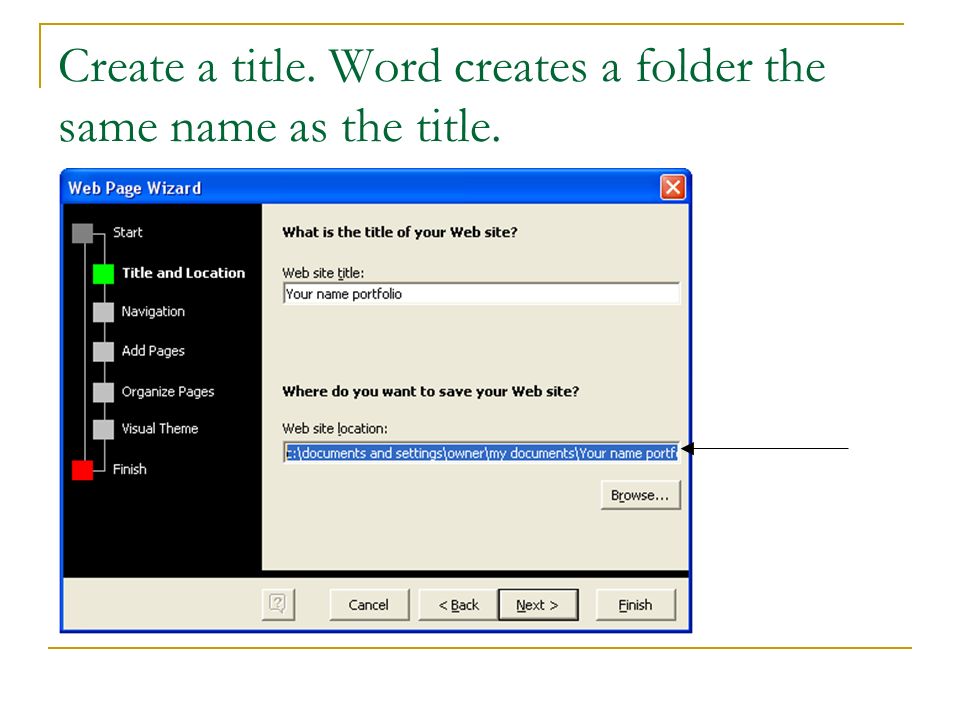Click the help question mark icon button

click(x=278, y=604)
